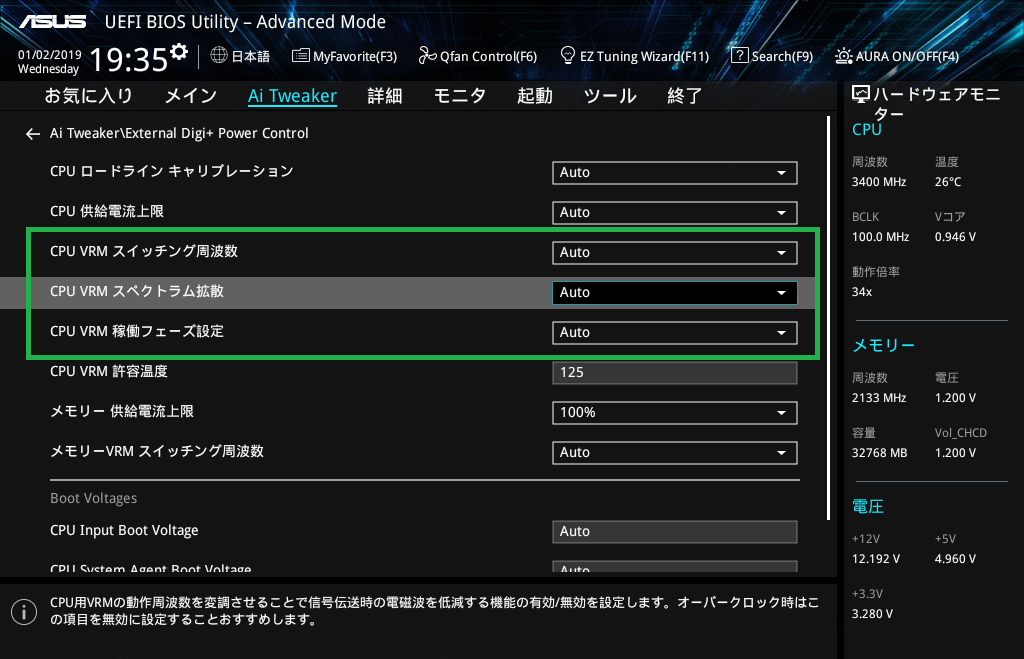Viewport: 1024px width, 659px height.
Task: Click BCLK 100.0 MHz value
Action: click(880, 237)
